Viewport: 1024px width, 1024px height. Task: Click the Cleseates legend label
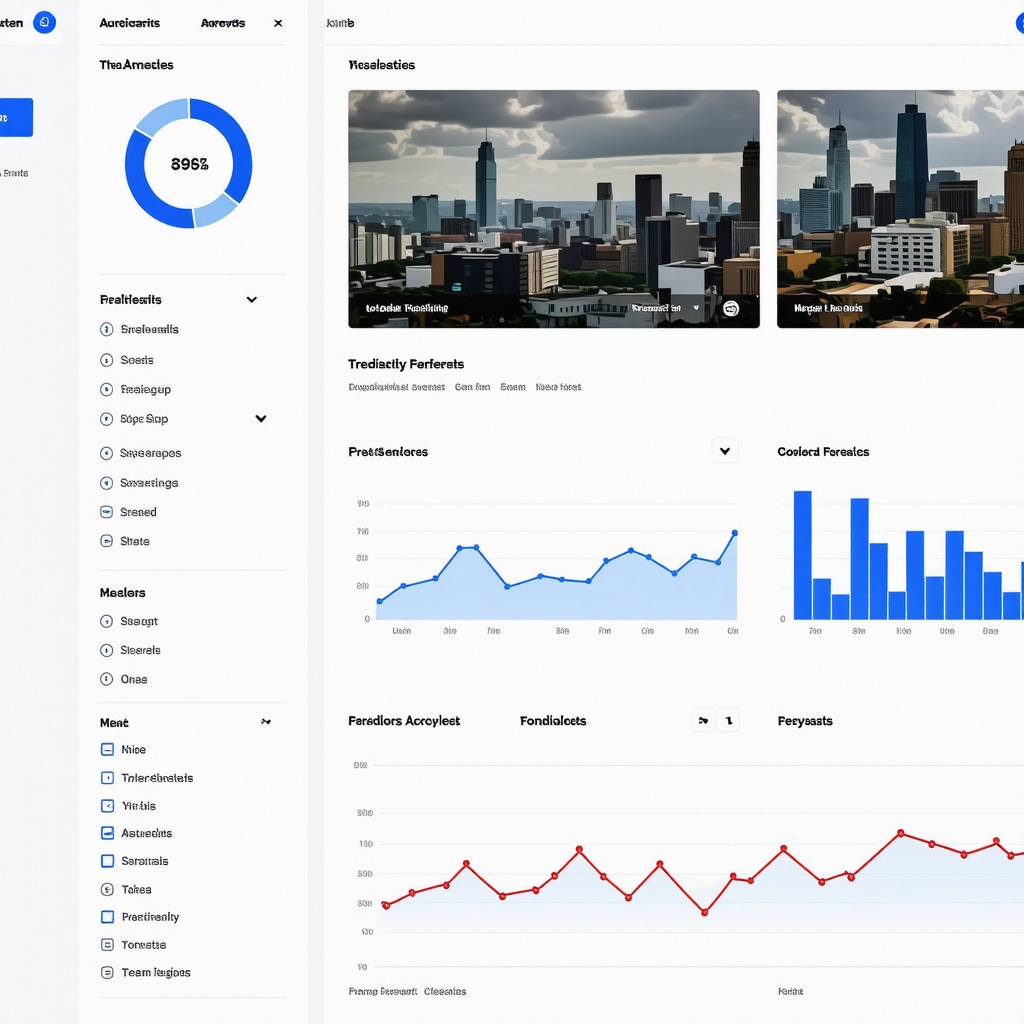[445, 991]
